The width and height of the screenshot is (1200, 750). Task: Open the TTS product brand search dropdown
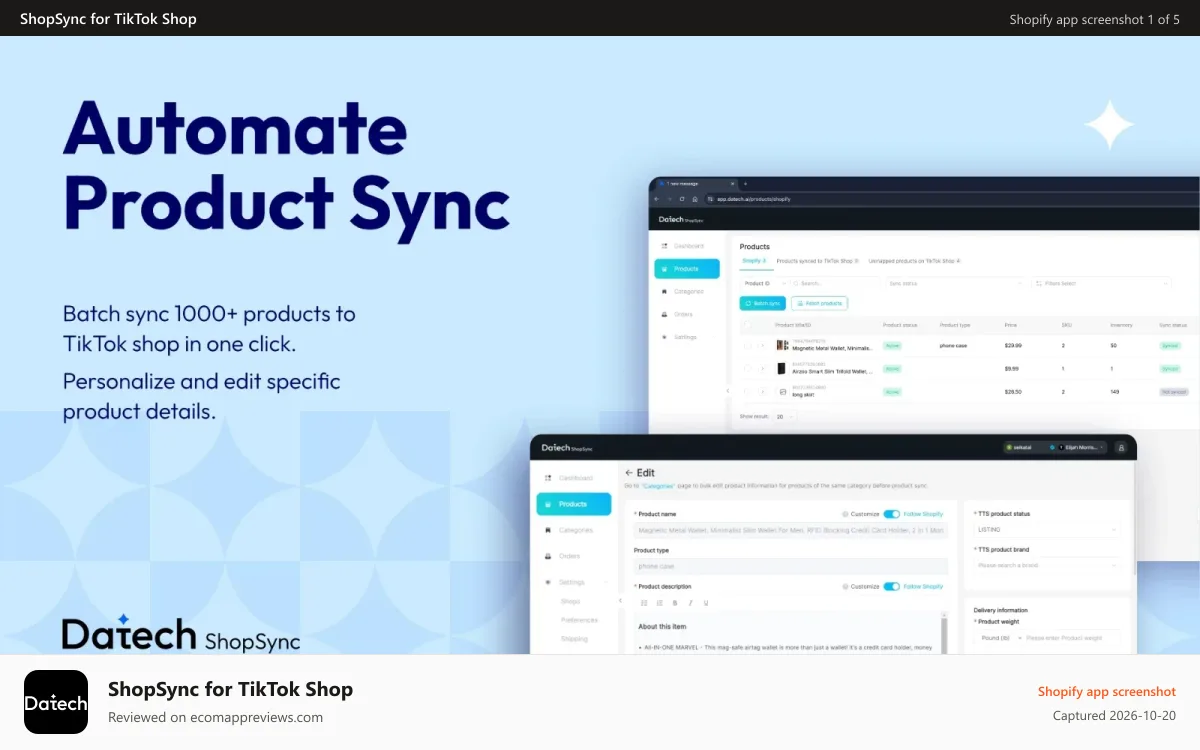click(1047, 565)
